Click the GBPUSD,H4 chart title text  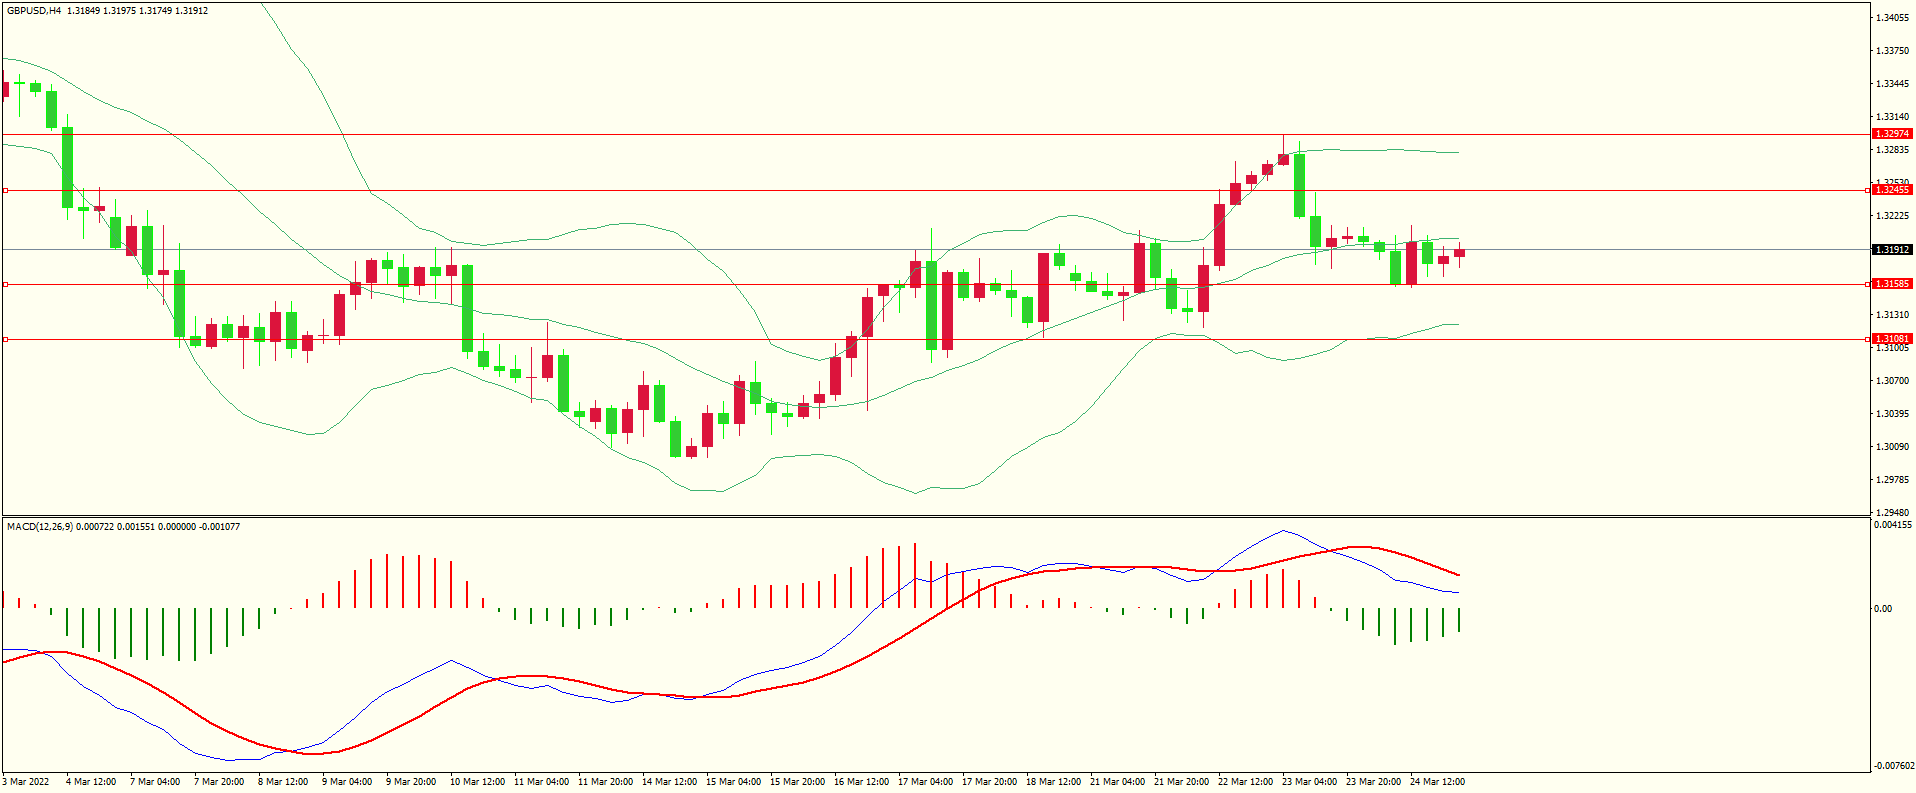[x=34, y=11]
